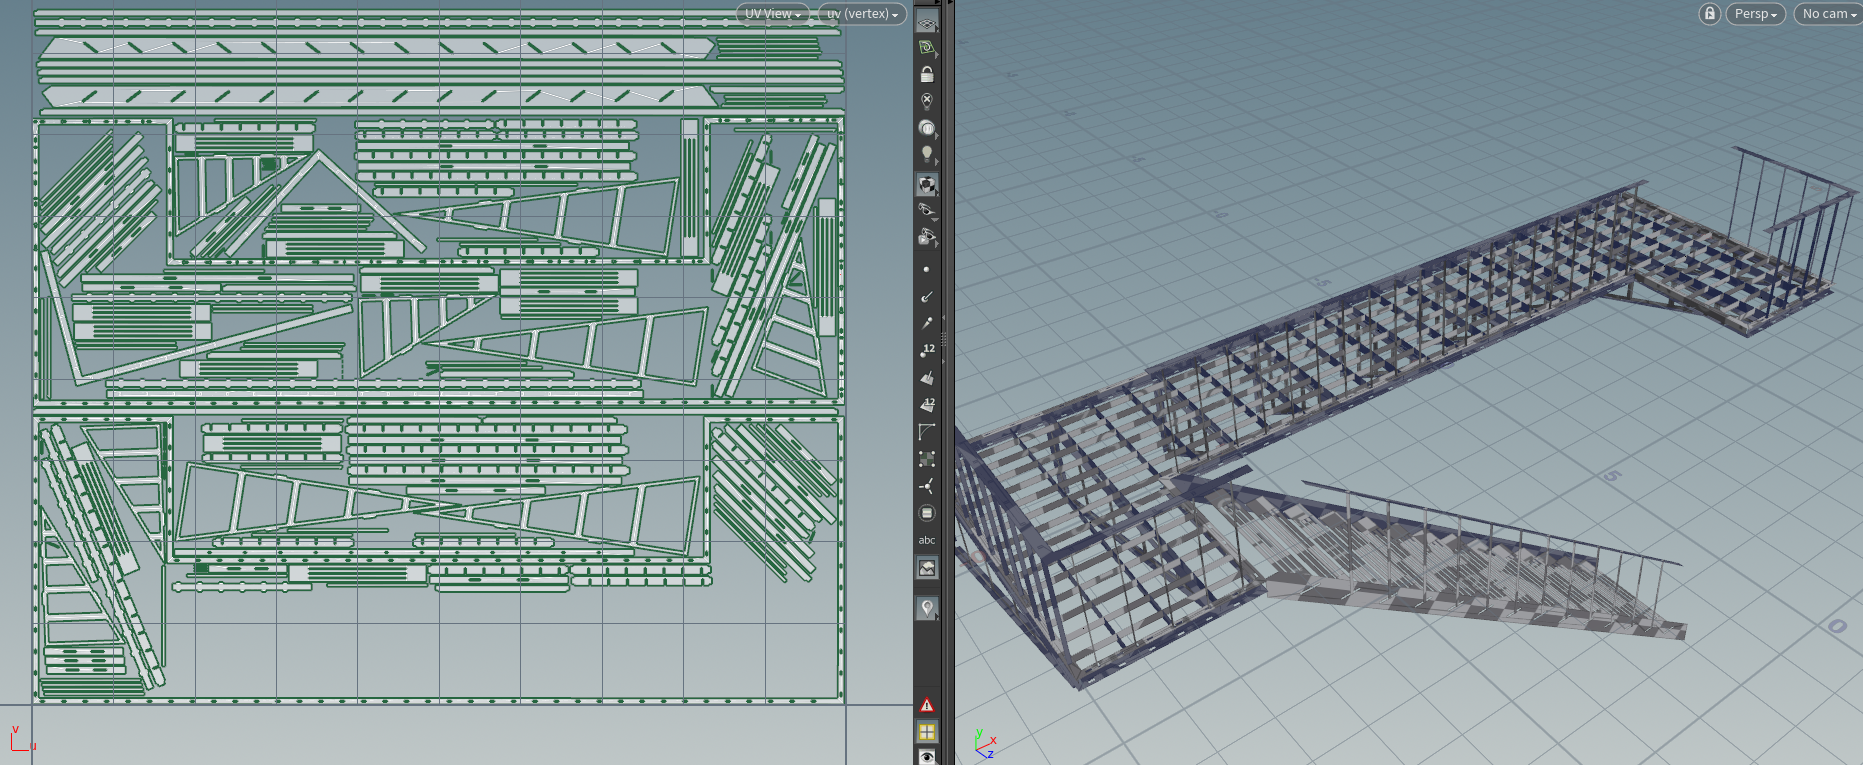The image size is (1863, 765).
Task: Toggle the checkered cube materials display
Action: [927, 185]
